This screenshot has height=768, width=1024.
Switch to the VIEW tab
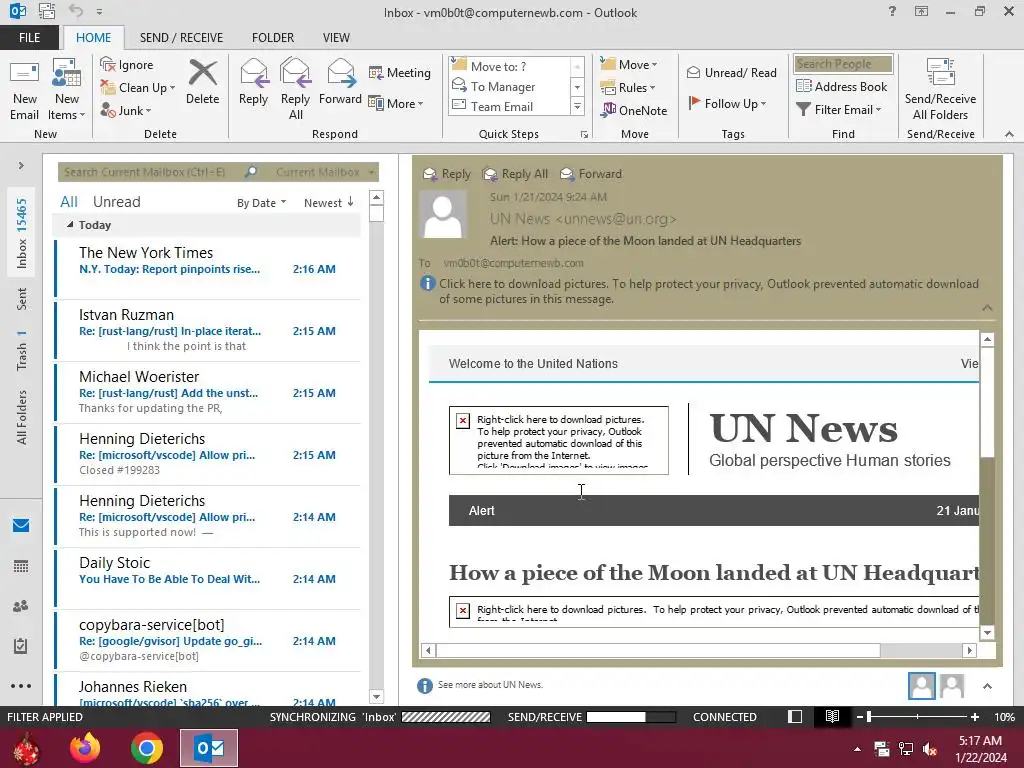tap(336, 38)
